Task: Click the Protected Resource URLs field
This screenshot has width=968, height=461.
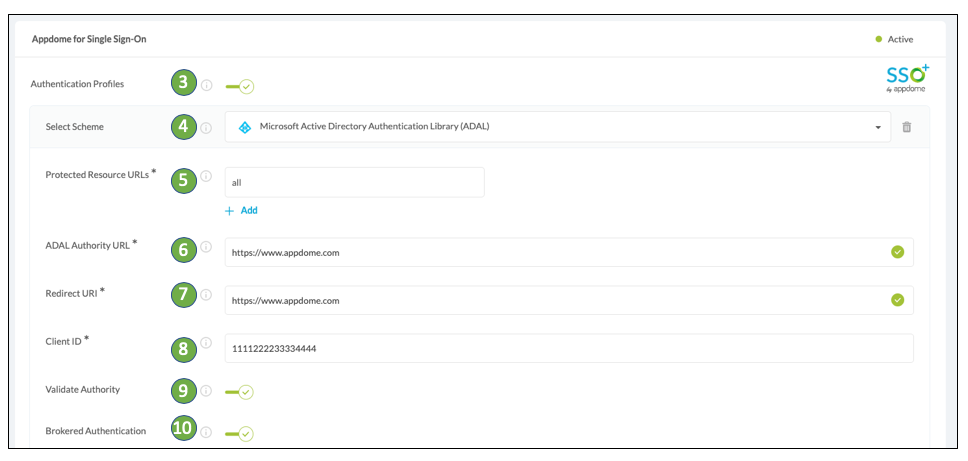Action: [355, 183]
